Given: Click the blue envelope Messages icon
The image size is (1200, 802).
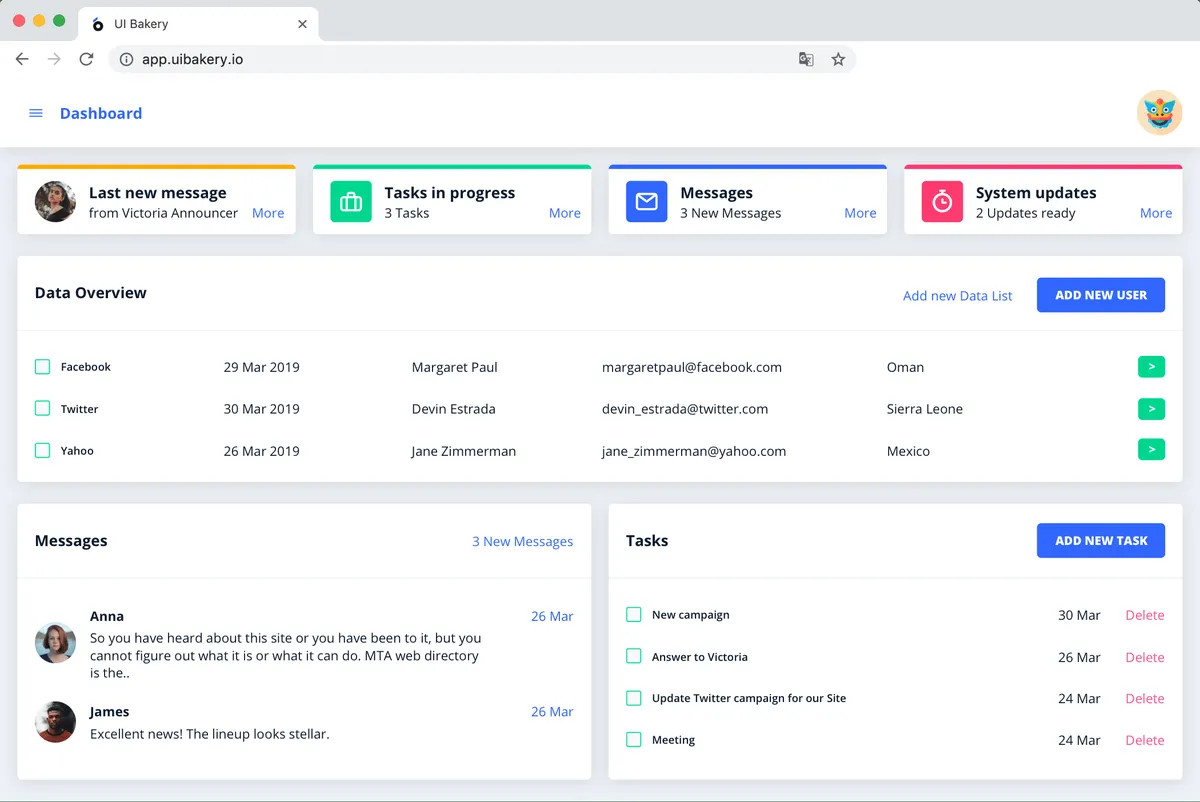Looking at the screenshot, I should 647,202.
